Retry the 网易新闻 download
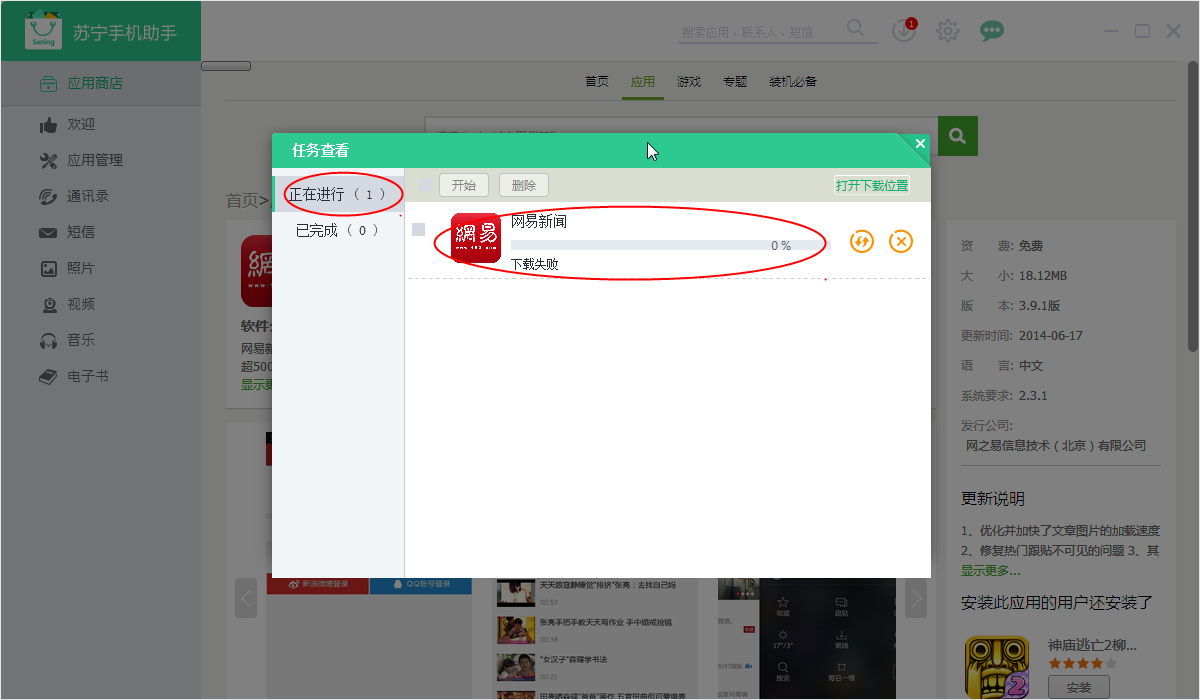Viewport: 1200px width, 700px height. (x=862, y=241)
